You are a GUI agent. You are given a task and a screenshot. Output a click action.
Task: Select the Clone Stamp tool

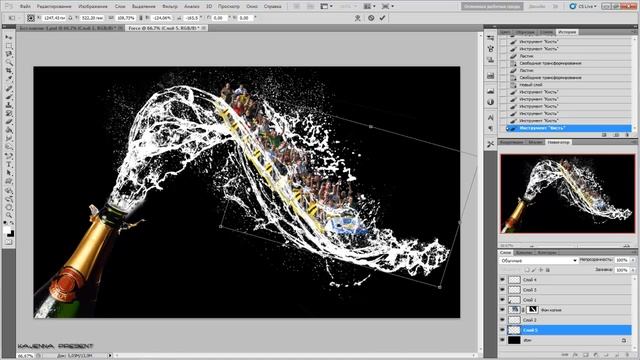(9, 105)
